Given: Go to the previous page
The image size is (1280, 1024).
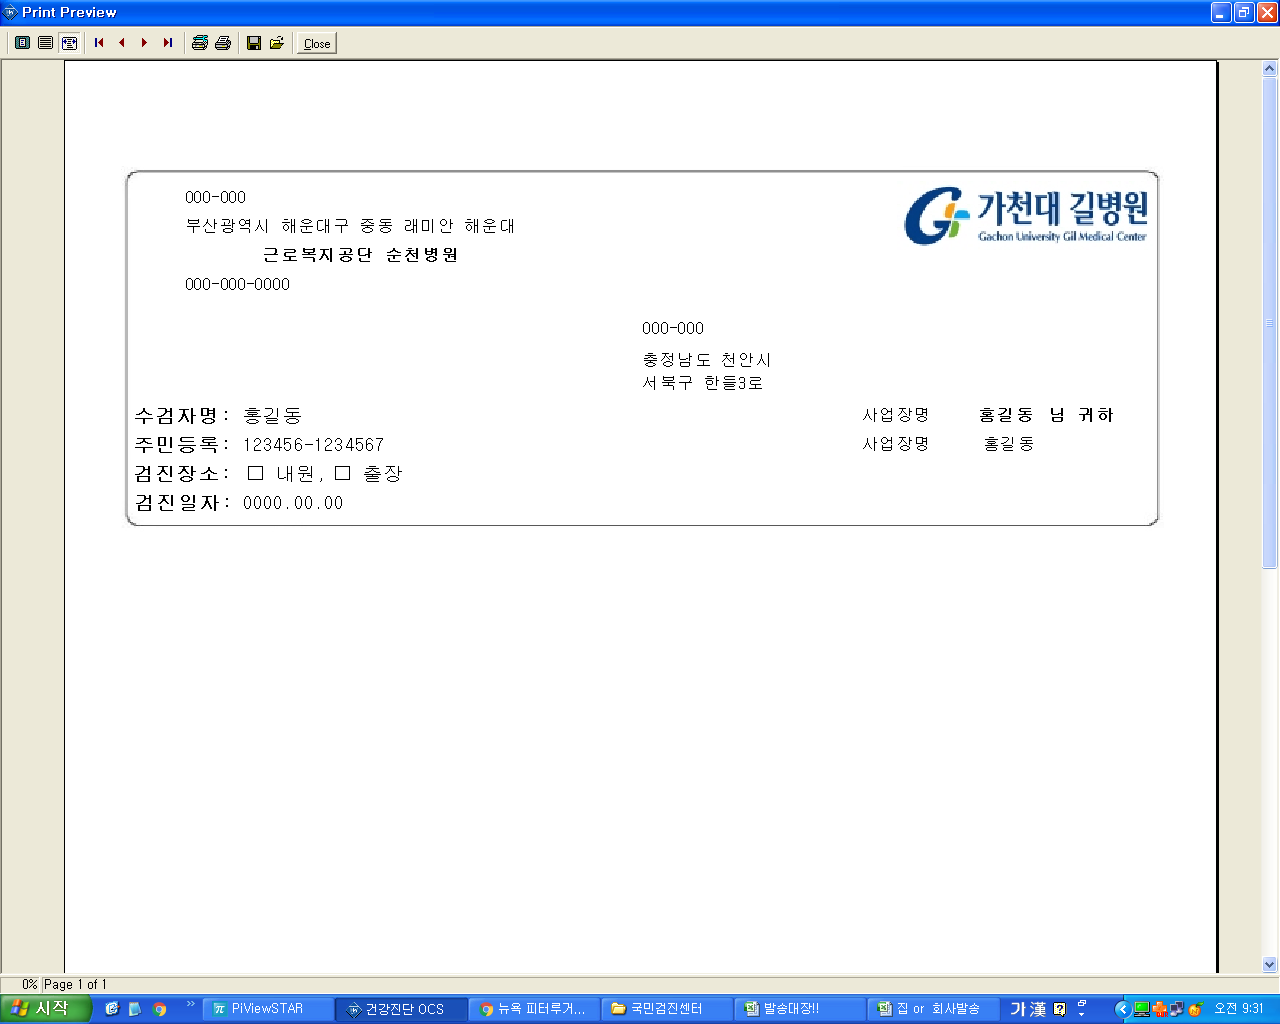Looking at the screenshot, I should 122,43.
